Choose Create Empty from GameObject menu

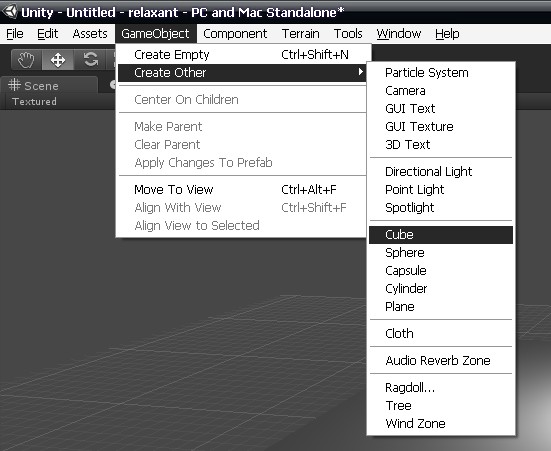point(242,55)
